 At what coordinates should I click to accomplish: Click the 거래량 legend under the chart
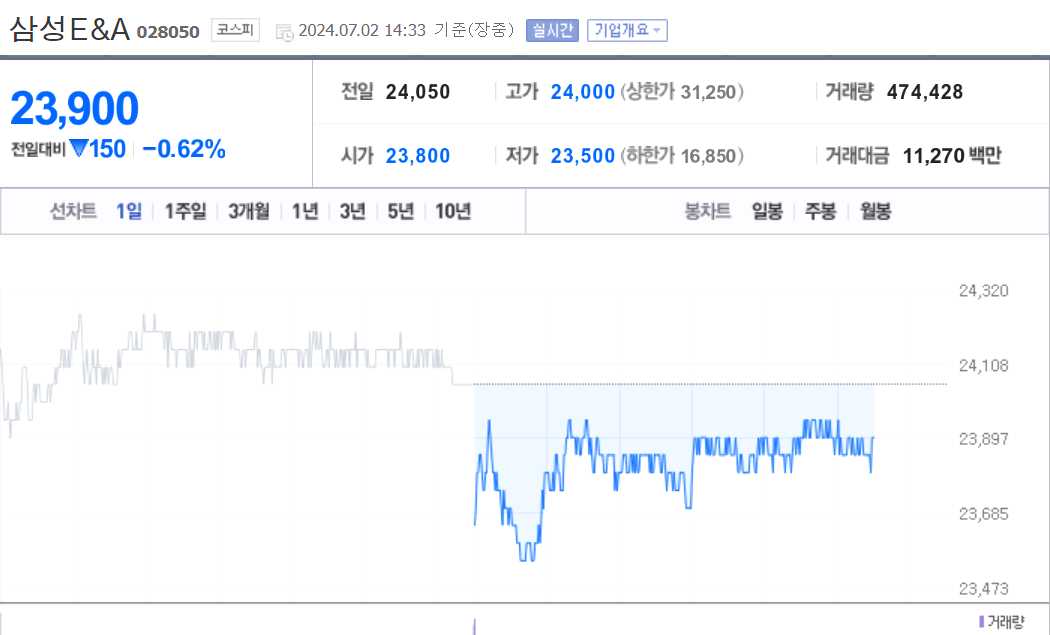coord(1002,622)
